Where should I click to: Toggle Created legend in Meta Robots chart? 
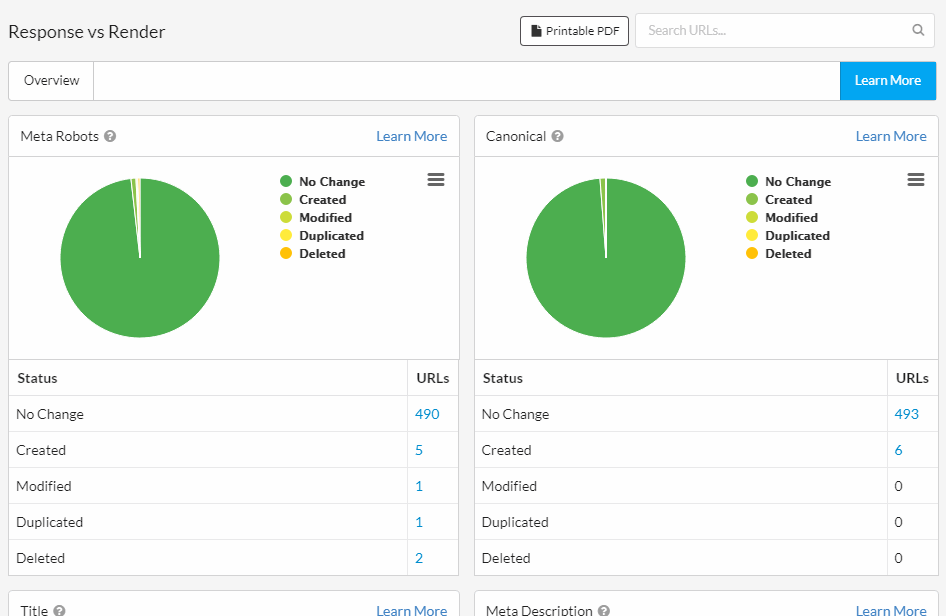tap(313, 200)
